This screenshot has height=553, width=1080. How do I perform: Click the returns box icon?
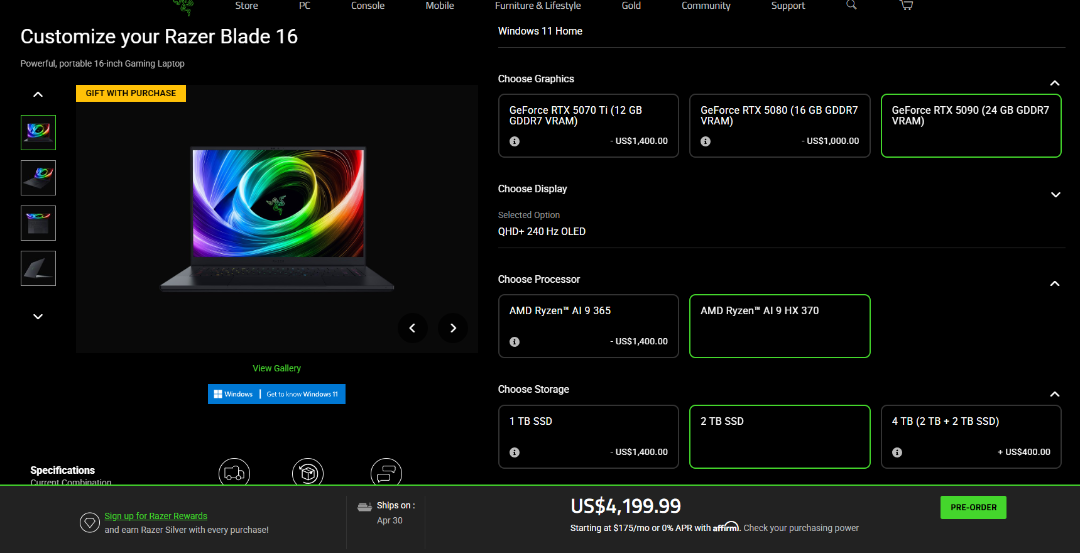coord(308,472)
